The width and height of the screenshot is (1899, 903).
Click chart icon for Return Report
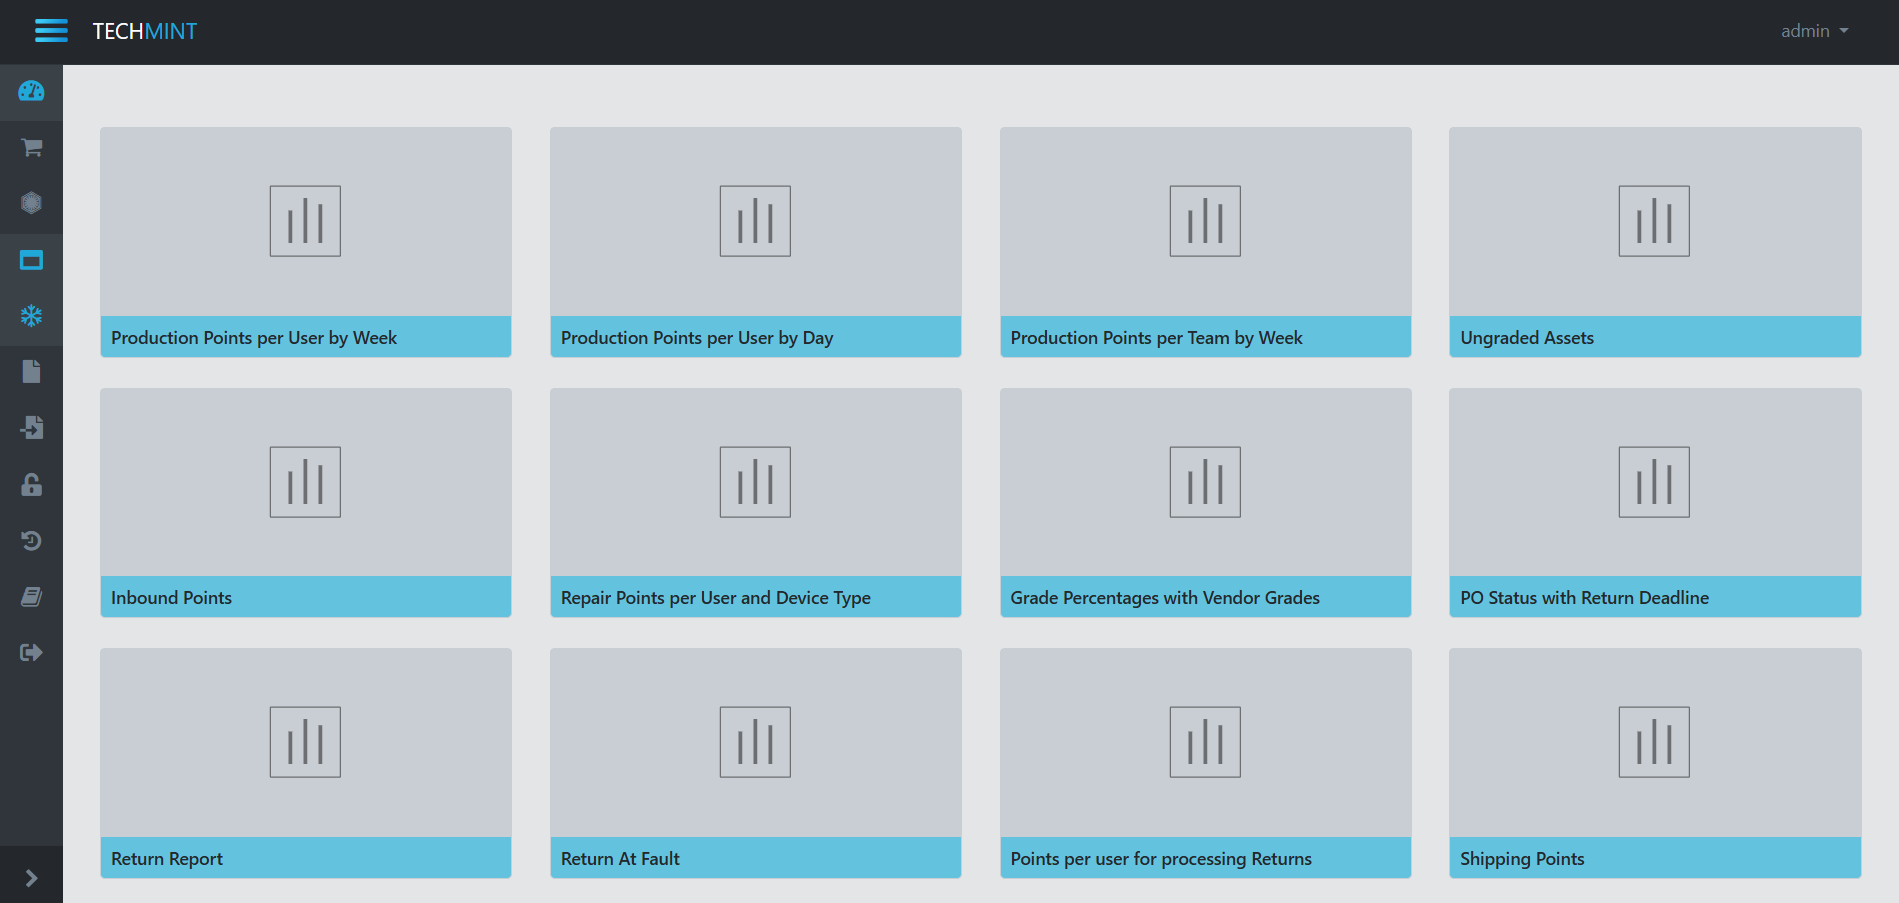305,742
